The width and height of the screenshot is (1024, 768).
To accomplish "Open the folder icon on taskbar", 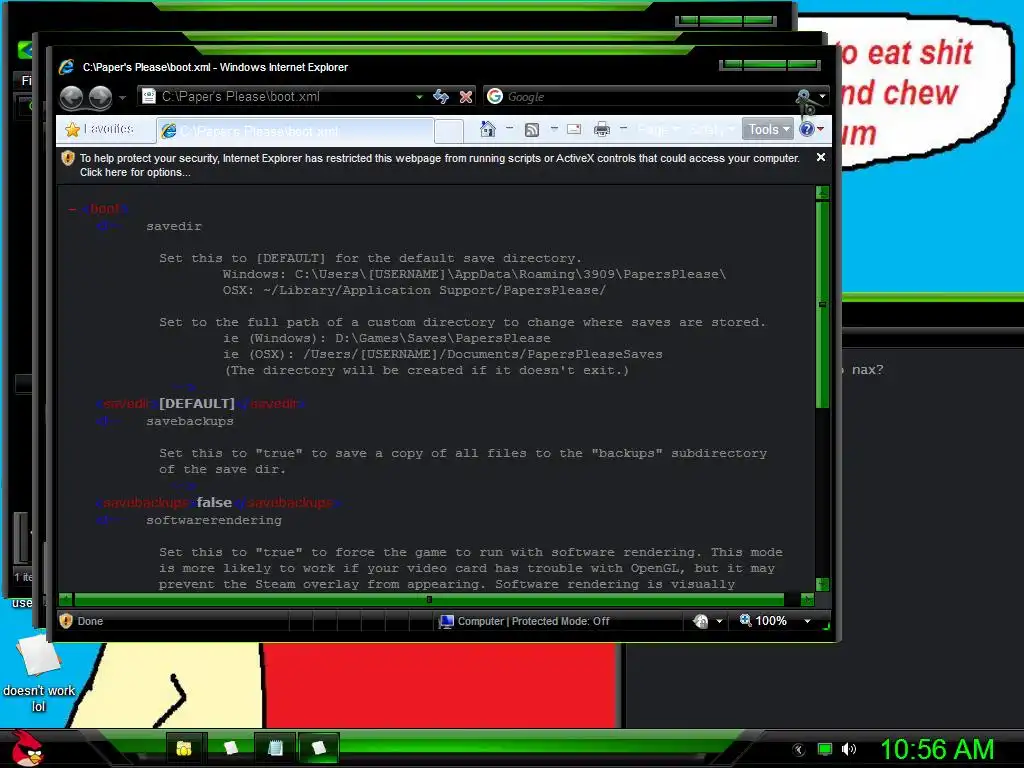I will pyautogui.click(x=184, y=748).
